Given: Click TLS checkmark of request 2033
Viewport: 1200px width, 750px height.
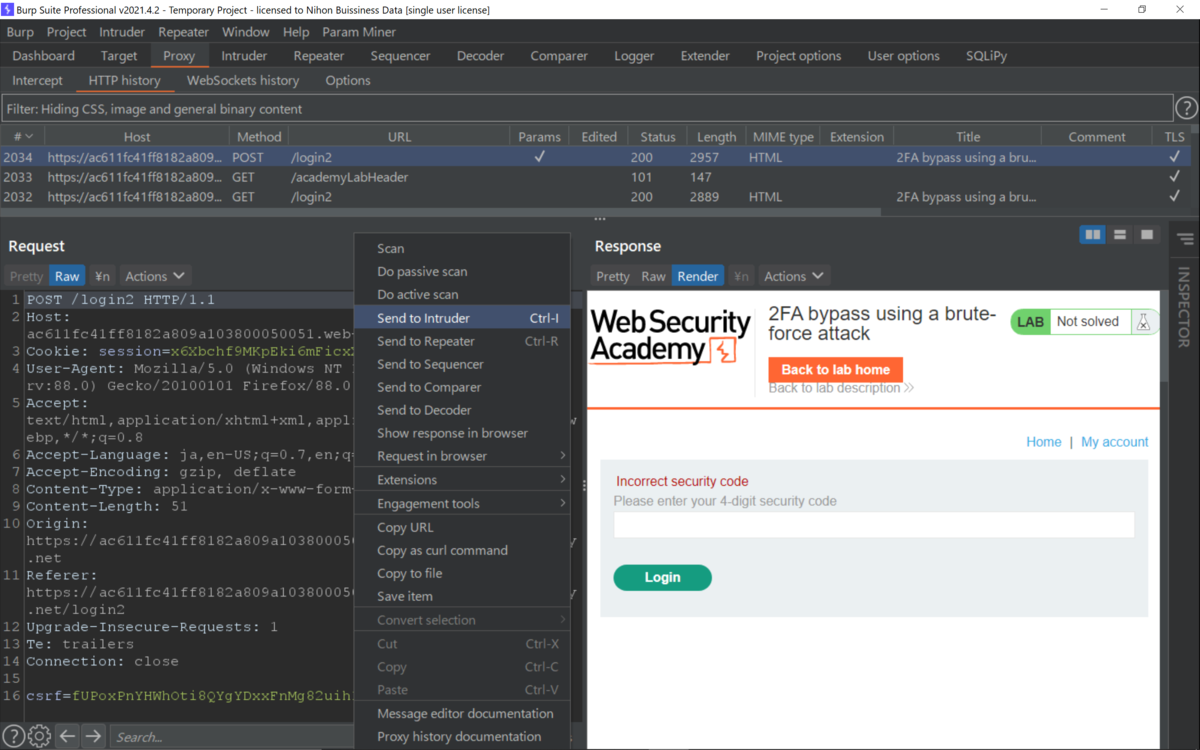Looking at the screenshot, I should tap(1174, 177).
